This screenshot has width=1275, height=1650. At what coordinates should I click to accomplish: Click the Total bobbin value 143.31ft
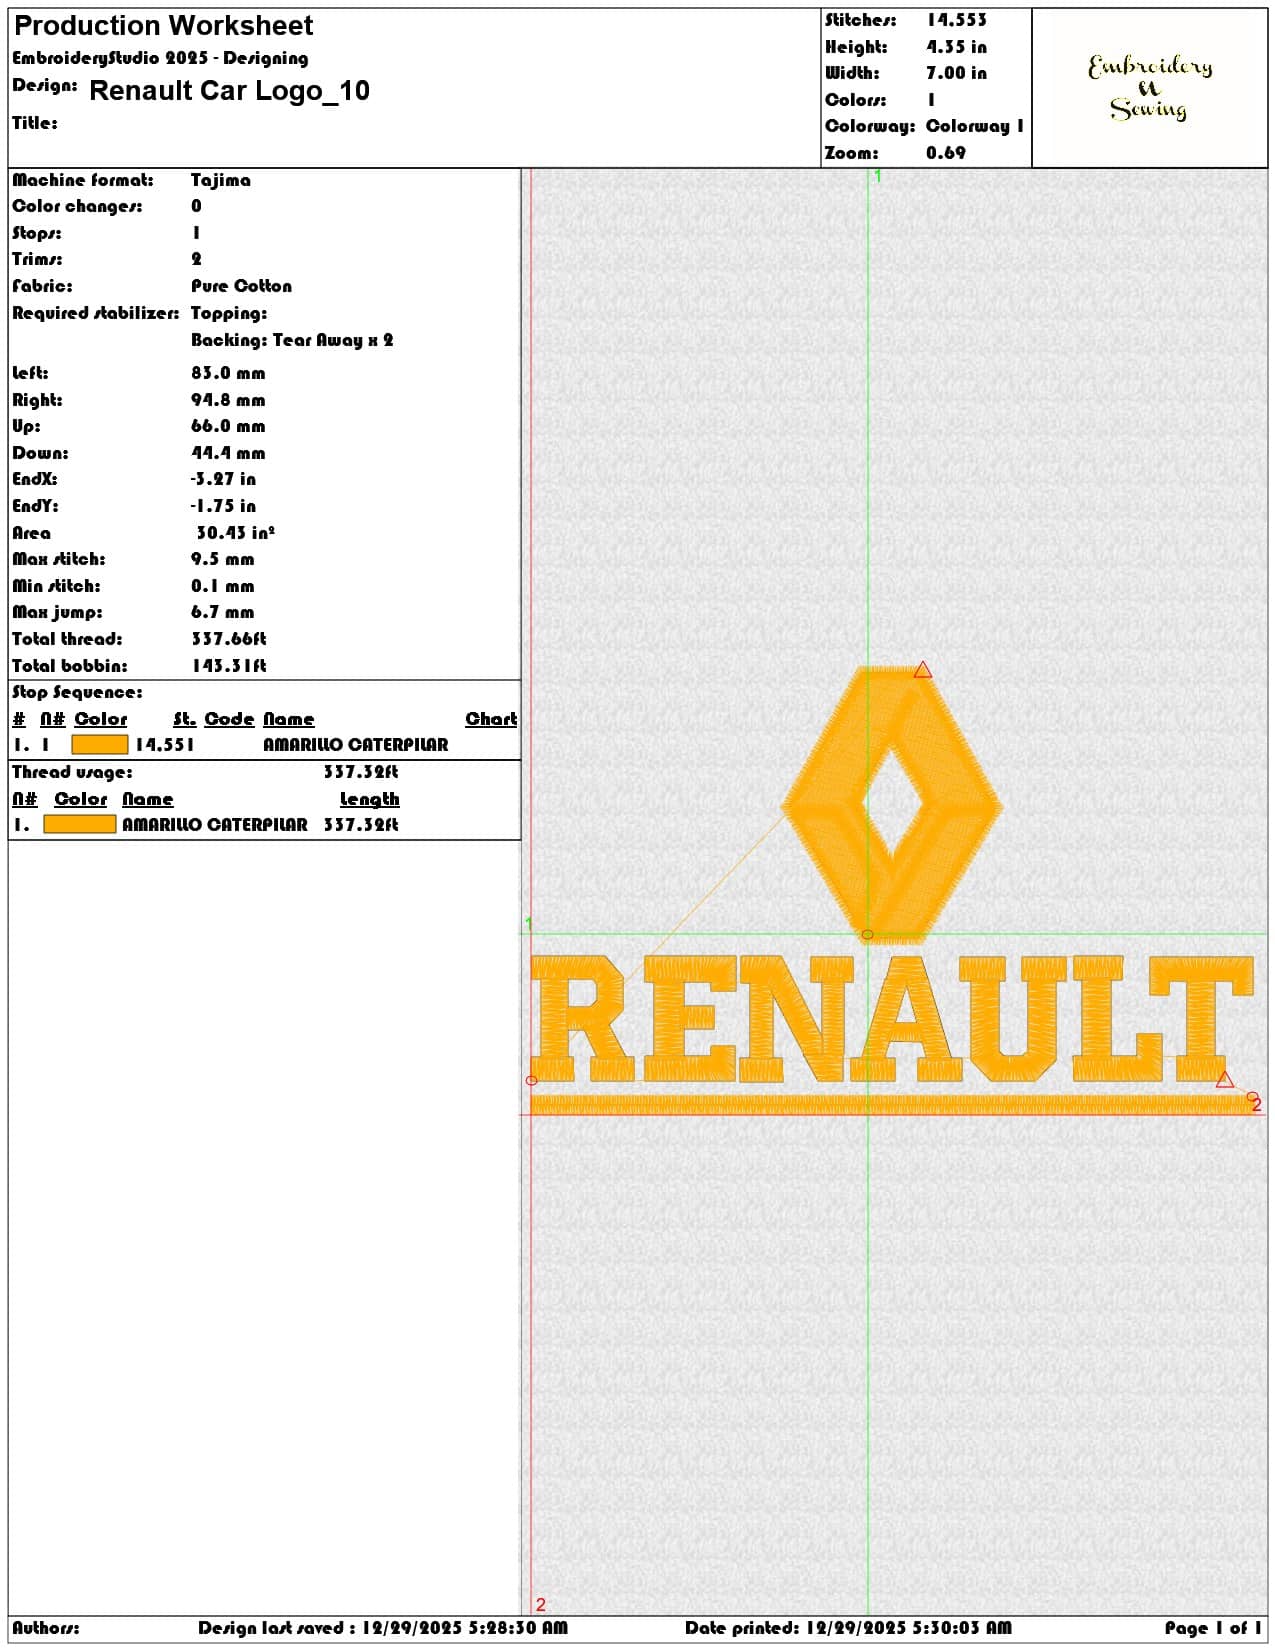[x=229, y=666]
